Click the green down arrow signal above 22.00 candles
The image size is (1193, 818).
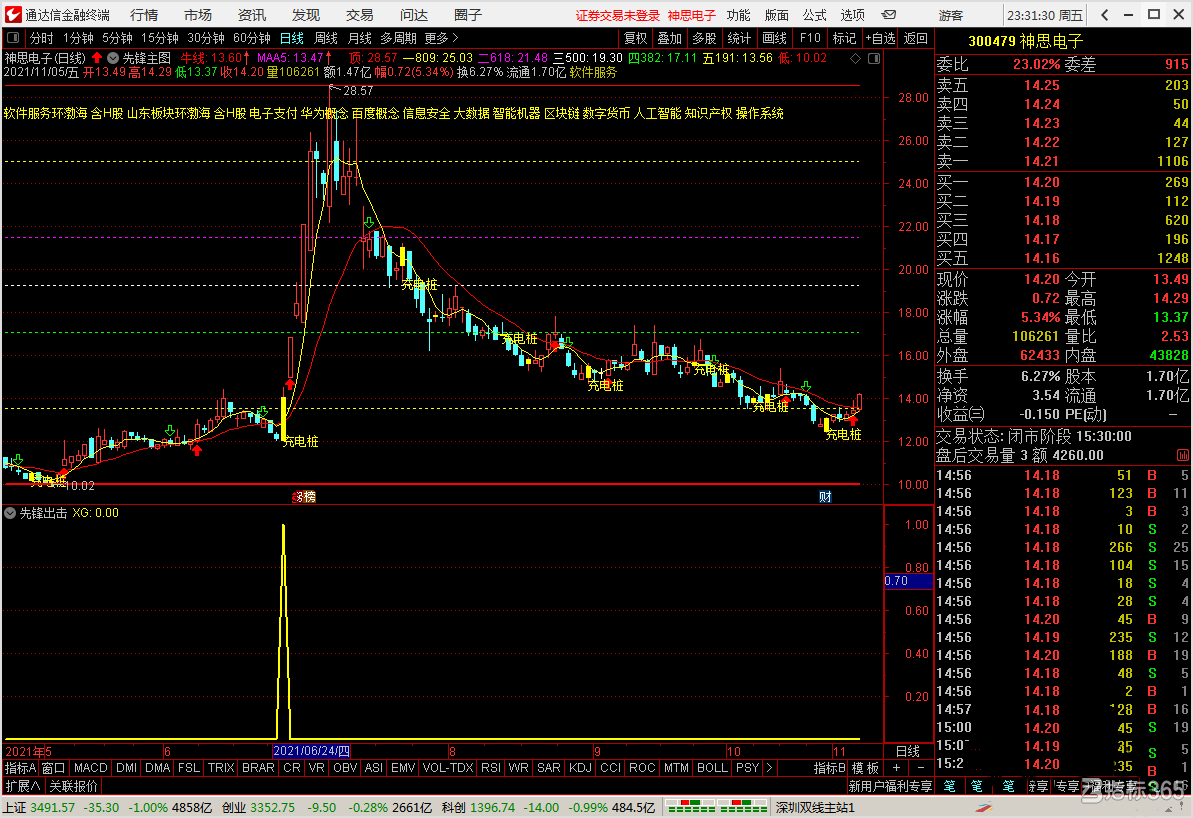369,222
